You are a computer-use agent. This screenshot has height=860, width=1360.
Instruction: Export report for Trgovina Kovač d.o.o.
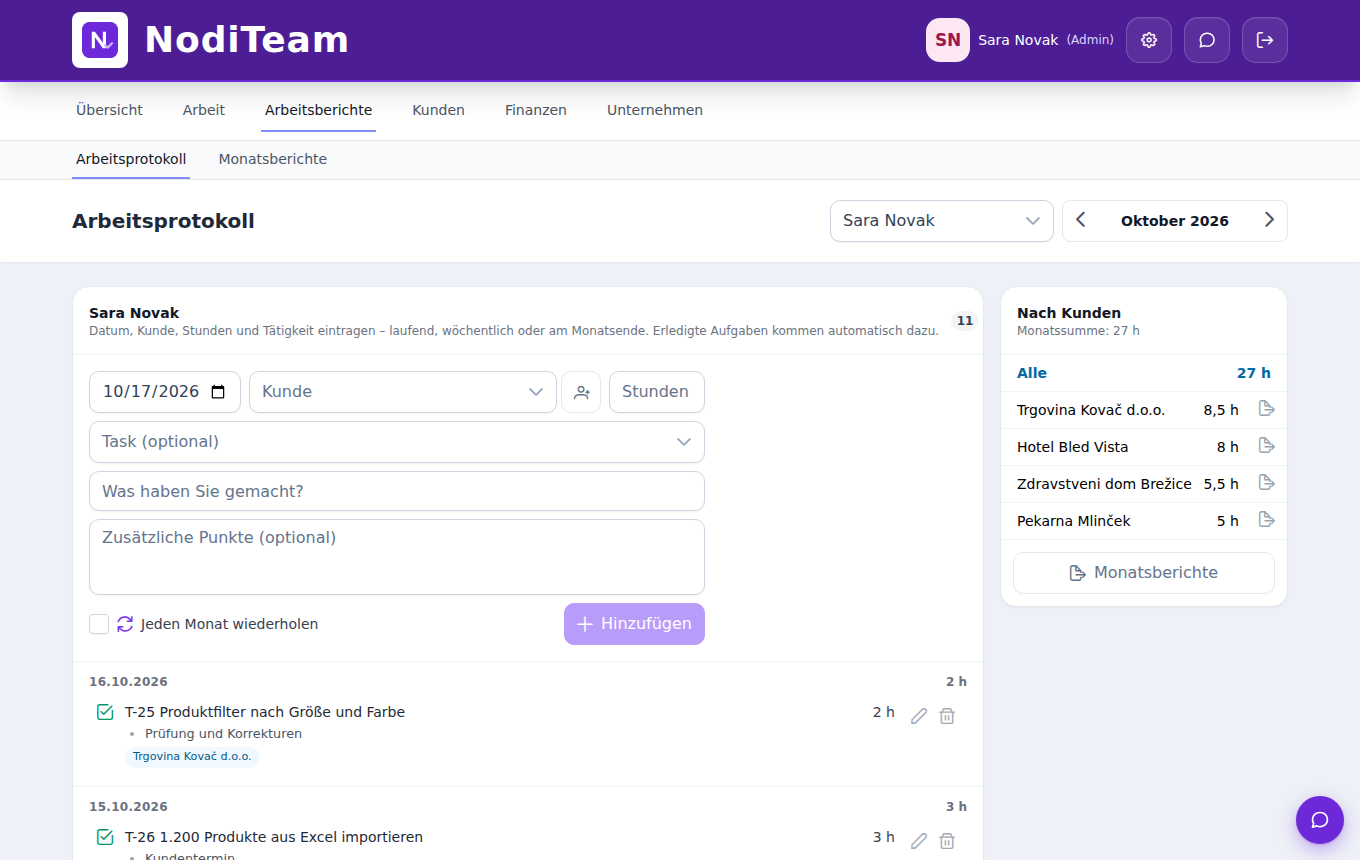click(x=1266, y=409)
